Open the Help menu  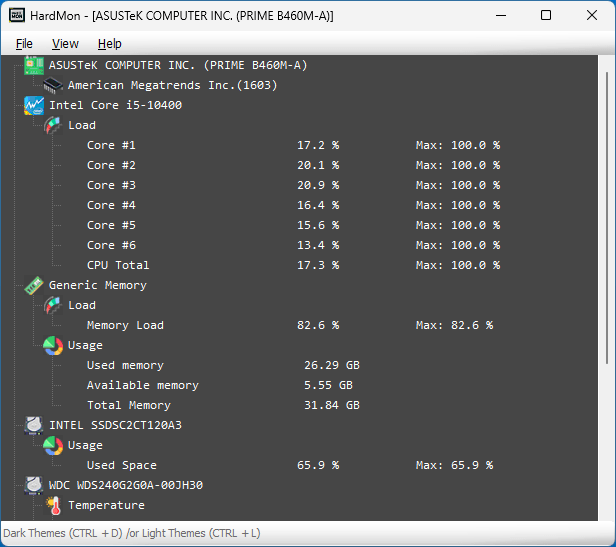coord(110,44)
